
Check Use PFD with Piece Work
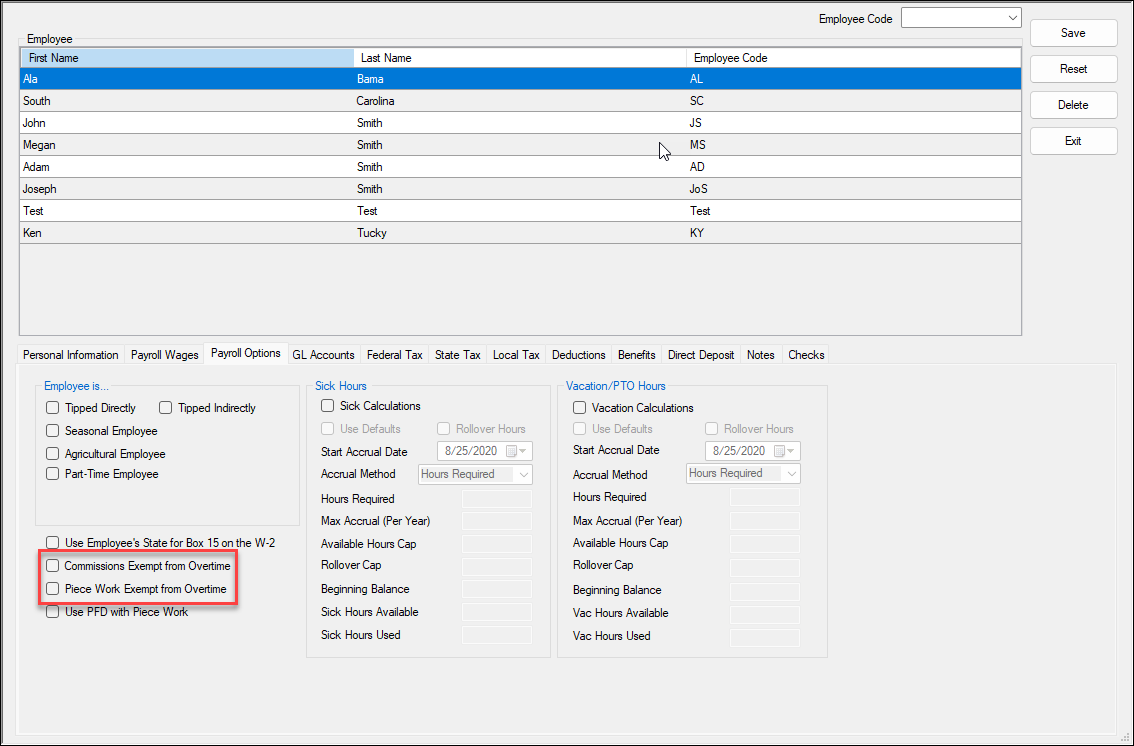coord(53,612)
